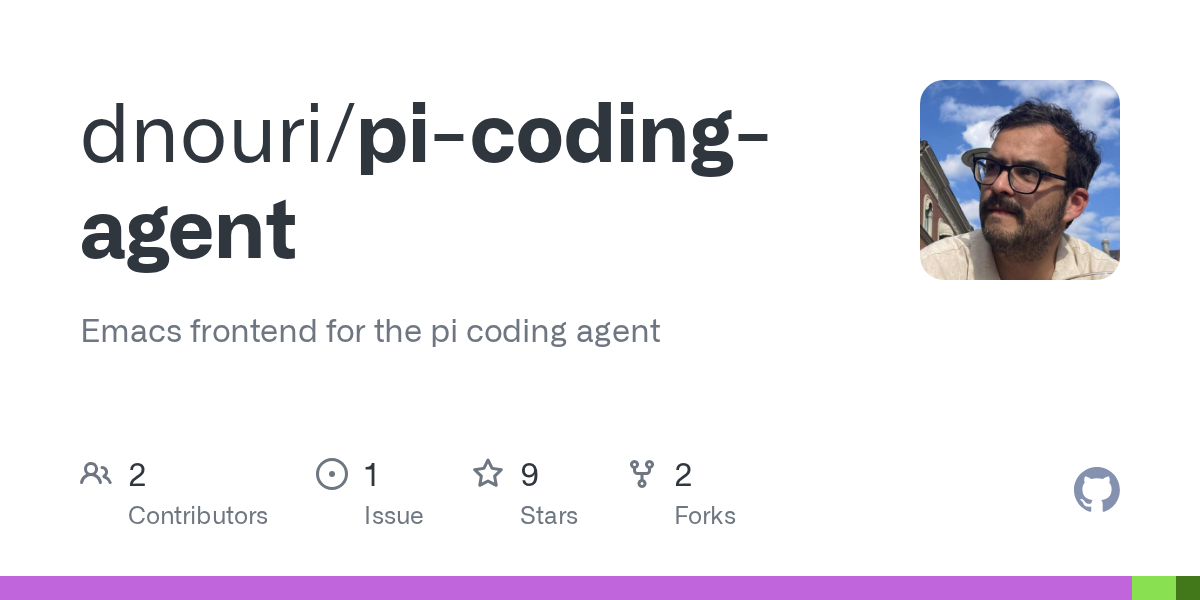The width and height of the screenshot is (1200, 600).
Task: Click the contributors people icon
Action: (96, 473)
